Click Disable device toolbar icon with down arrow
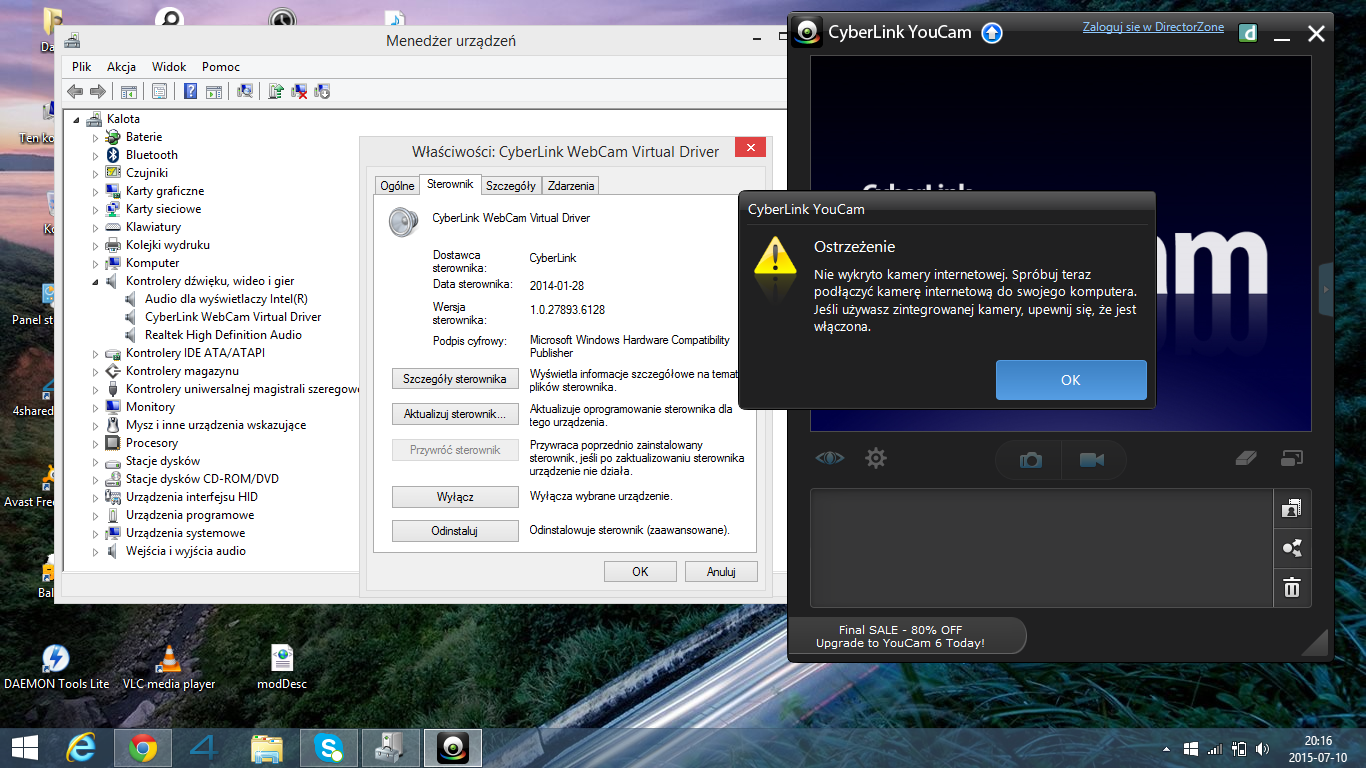1366x768 pixels. click(x=322, y=91)
